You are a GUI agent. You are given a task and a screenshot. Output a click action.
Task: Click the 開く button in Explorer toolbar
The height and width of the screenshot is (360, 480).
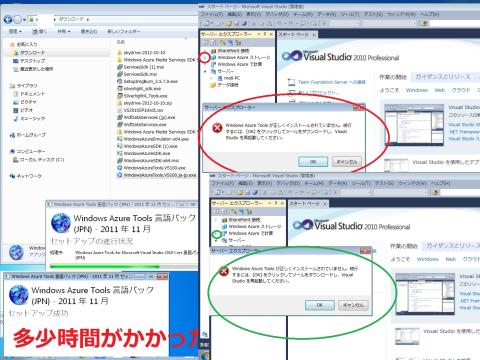click(x=40, y=31)
